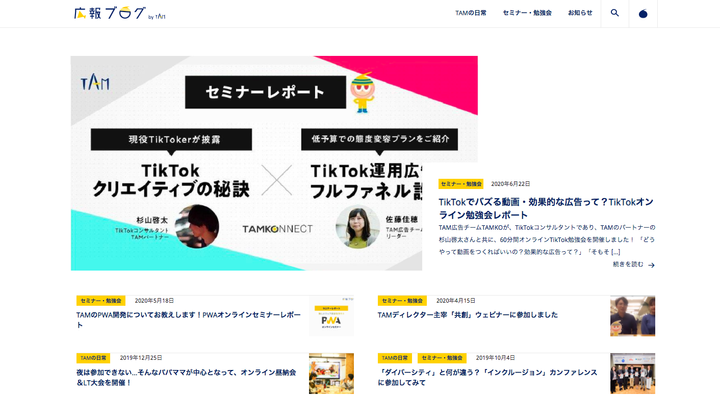The height and width of the screenshot is (404, 720).
Task: Open the search magnifier icon in header
Action: pos(614,13)
